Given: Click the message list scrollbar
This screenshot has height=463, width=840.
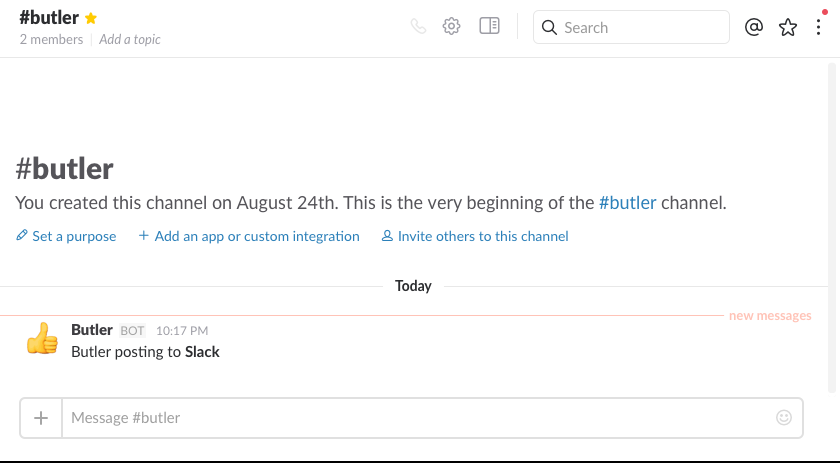Looking at the screenshot, I should click(x=832, y=228).
